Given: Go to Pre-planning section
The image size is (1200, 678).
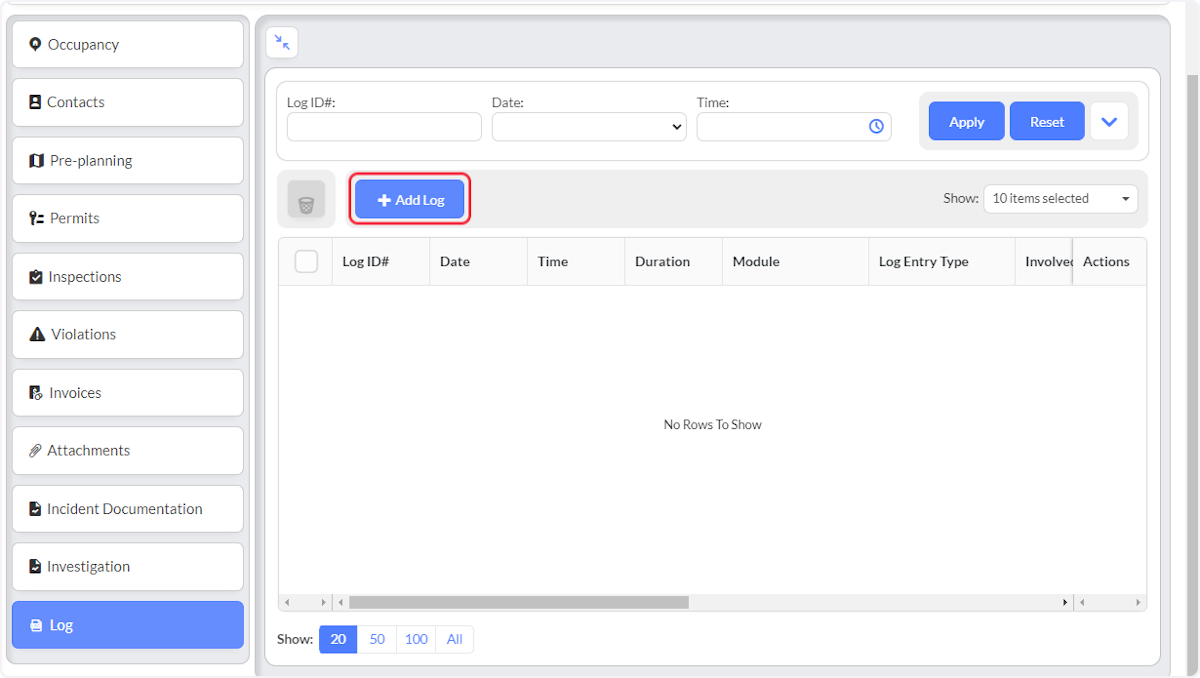Looking at the screenshot, I should click(128, 160).
